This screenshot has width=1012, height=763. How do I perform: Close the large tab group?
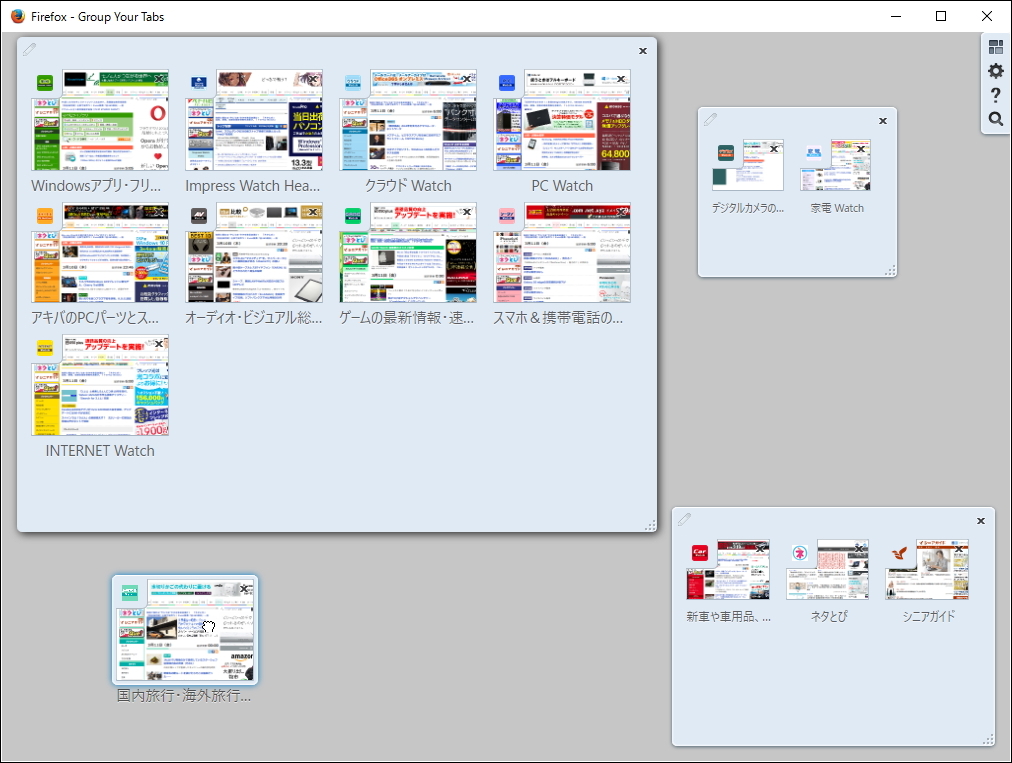643,51
